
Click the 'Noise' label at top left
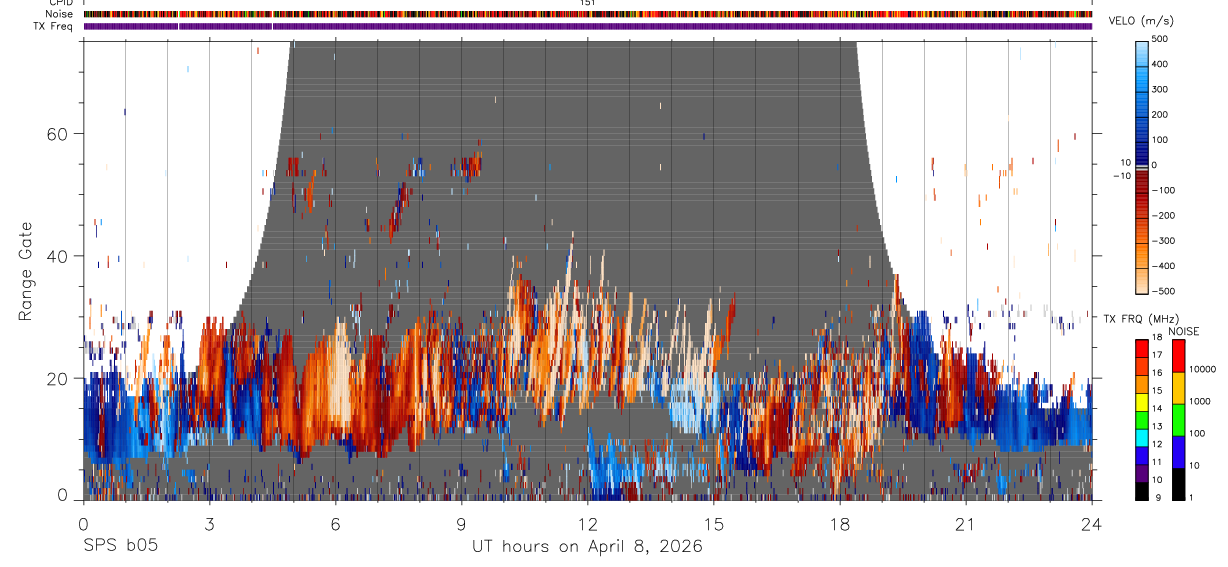[57, 14]
